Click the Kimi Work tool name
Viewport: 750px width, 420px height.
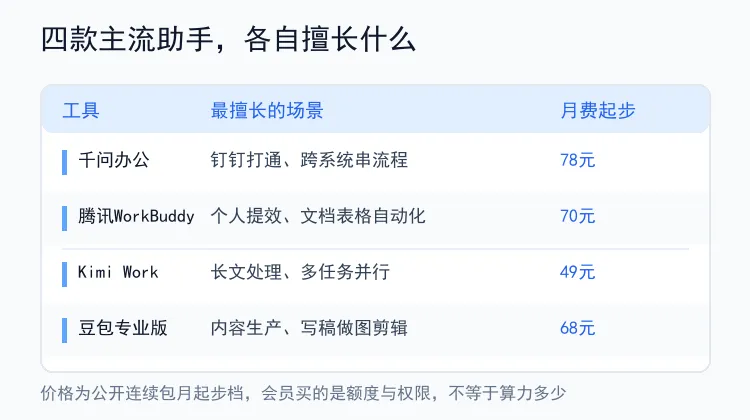click(x=118, y=272)
